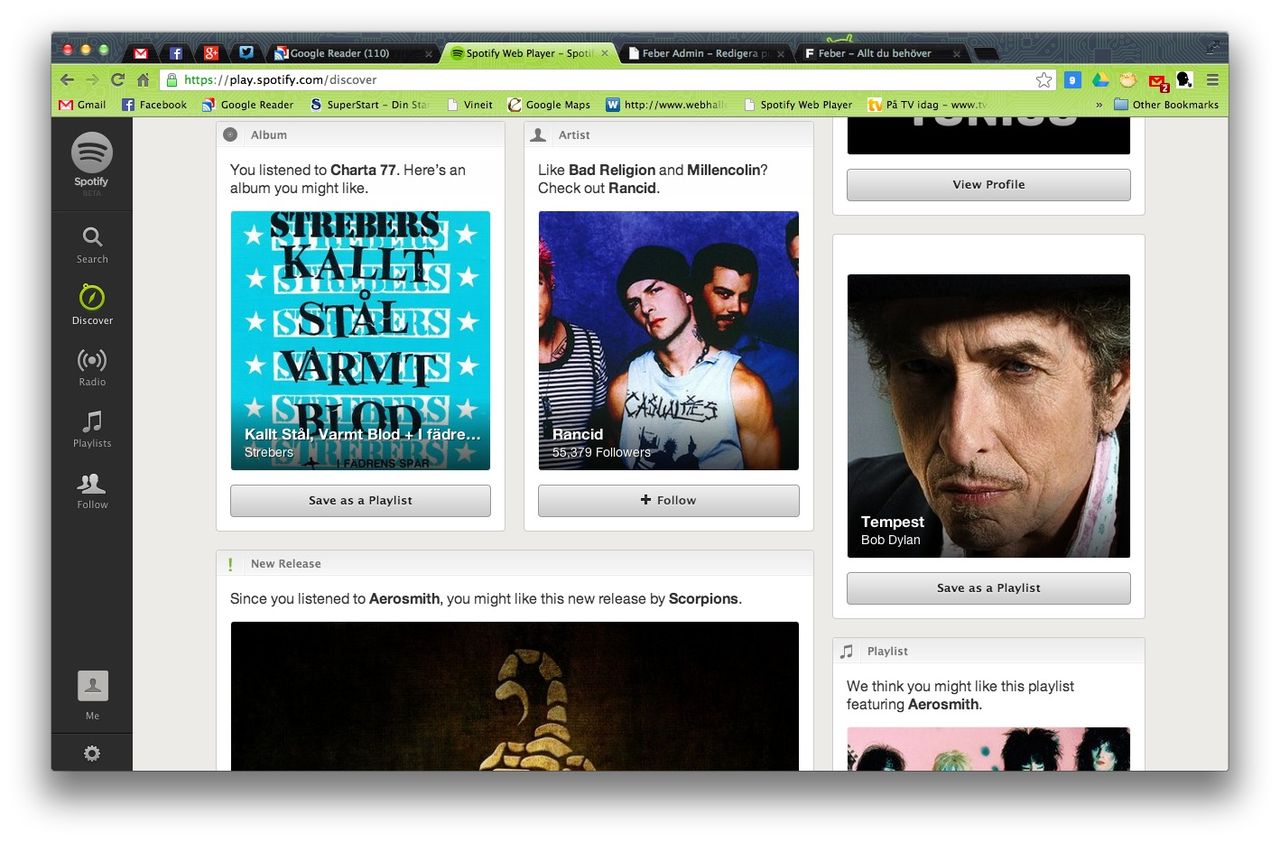
Task: Open the Spotify Web Player bookmark
Action: 797,104
